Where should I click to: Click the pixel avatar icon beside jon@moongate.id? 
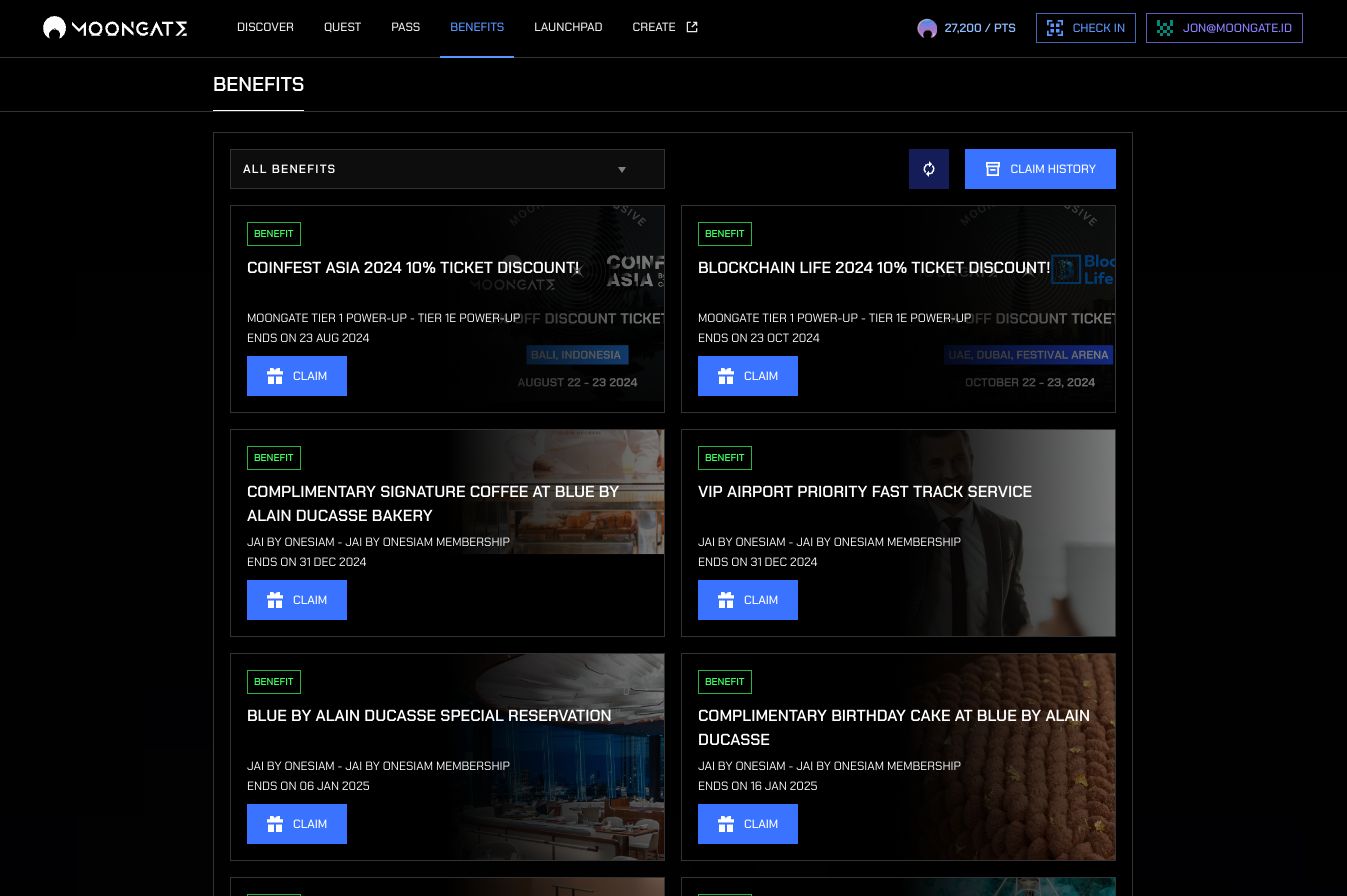[1165, 28]
